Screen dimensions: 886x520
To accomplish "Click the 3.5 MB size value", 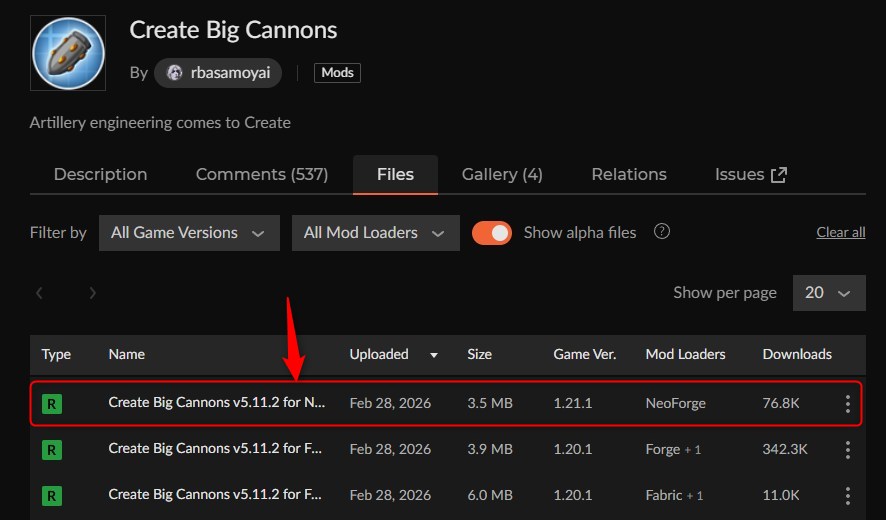I will coord(490,404).
